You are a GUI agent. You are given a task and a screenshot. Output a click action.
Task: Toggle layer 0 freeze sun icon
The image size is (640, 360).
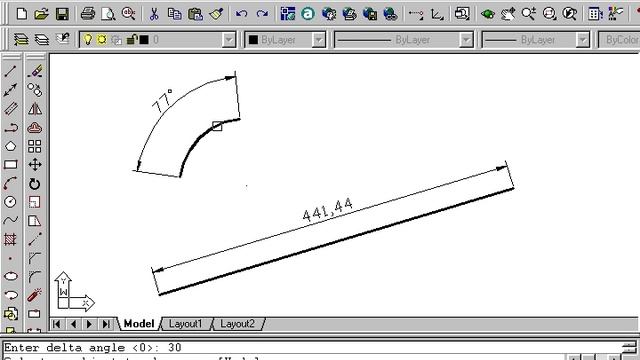coord(102,40)
